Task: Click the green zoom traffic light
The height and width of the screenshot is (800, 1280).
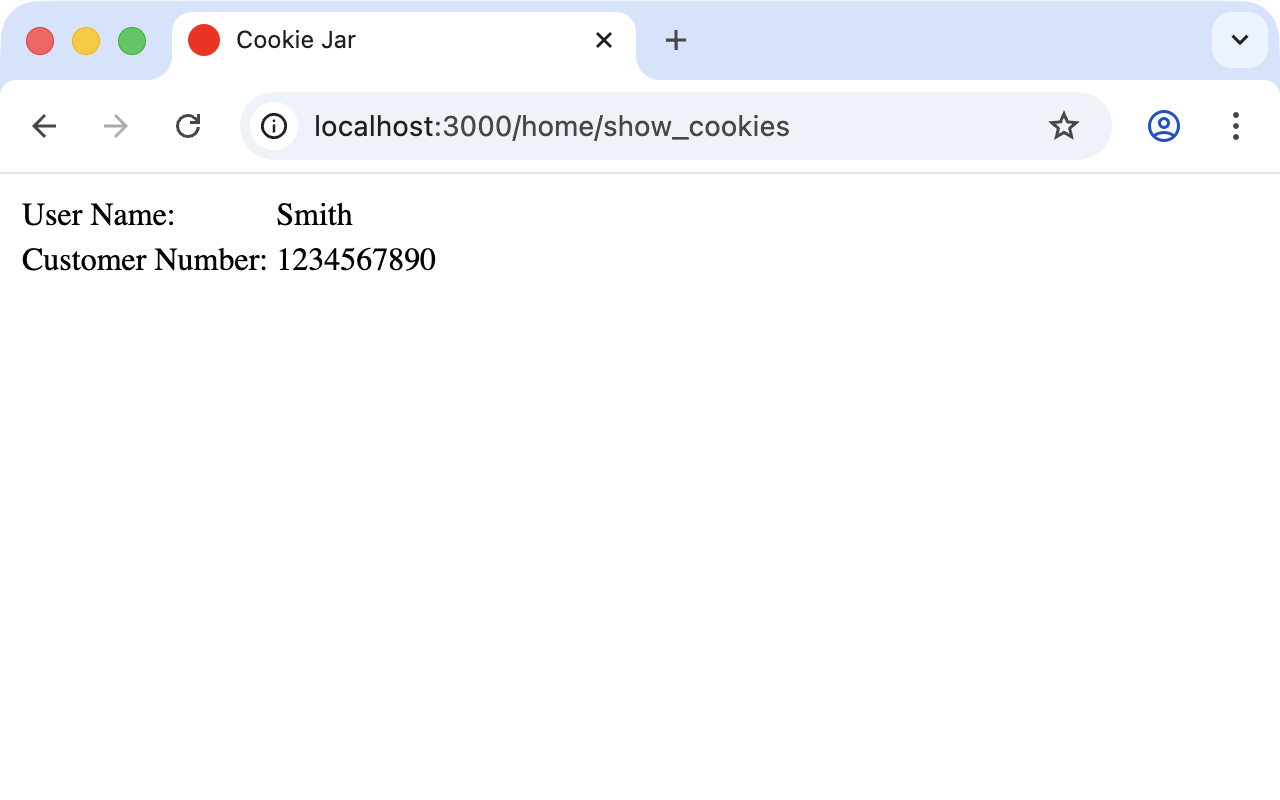Action: click(x=130, y=40)
